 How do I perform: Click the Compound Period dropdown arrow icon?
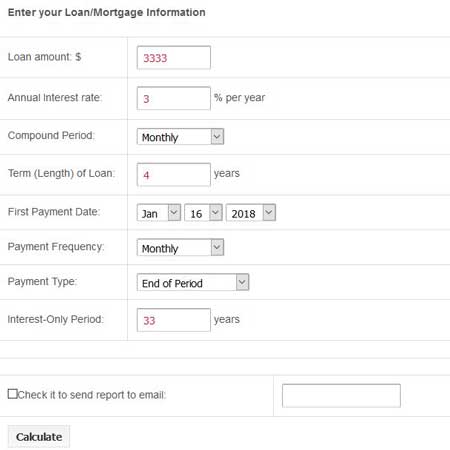[x=217, y=137]
